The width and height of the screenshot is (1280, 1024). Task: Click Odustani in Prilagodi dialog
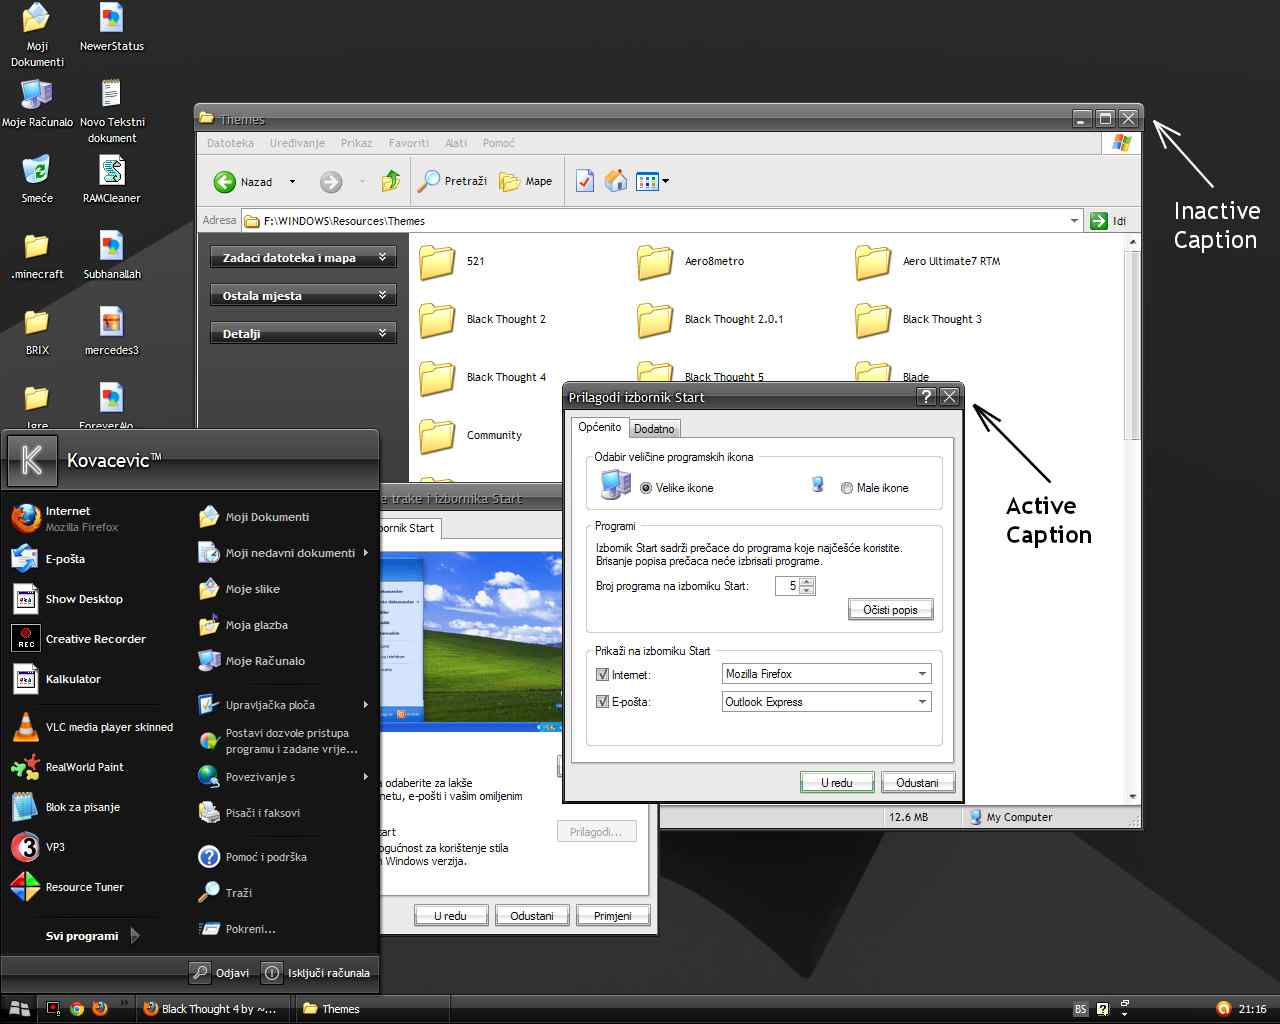[x=917, y=783]
